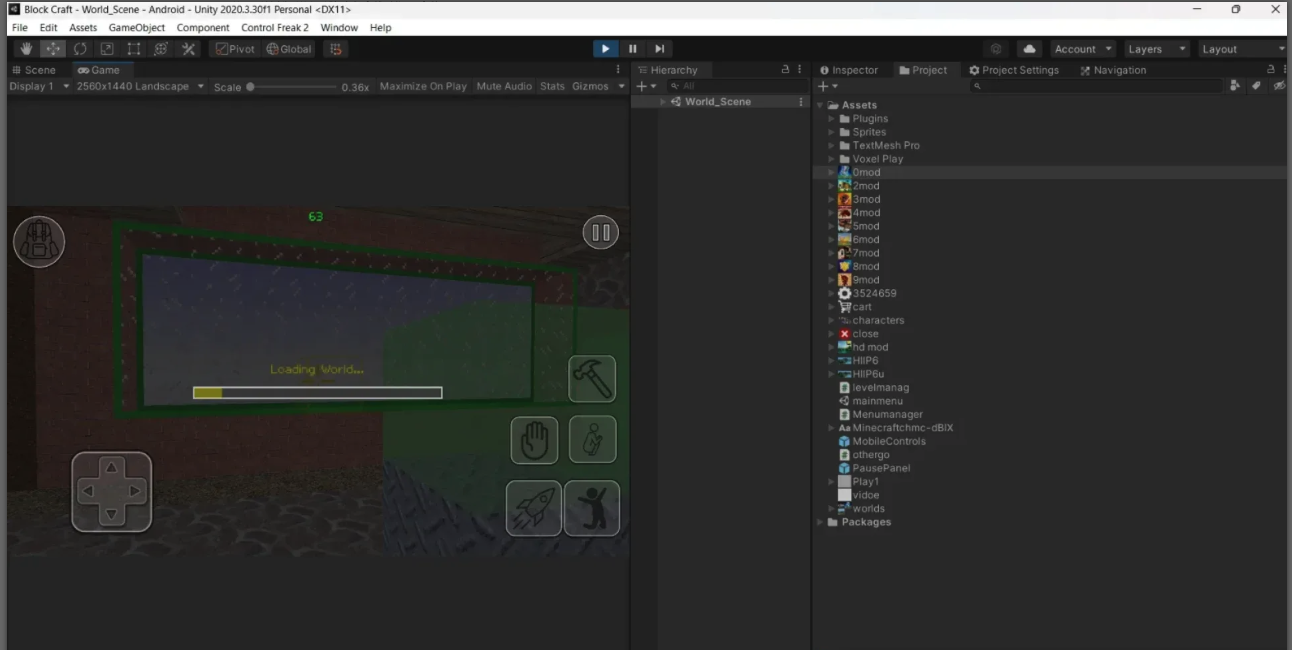Toggle the Hierarchy panel lock
The width and height of the screenshot is (1292, 650).
[785, 70]
